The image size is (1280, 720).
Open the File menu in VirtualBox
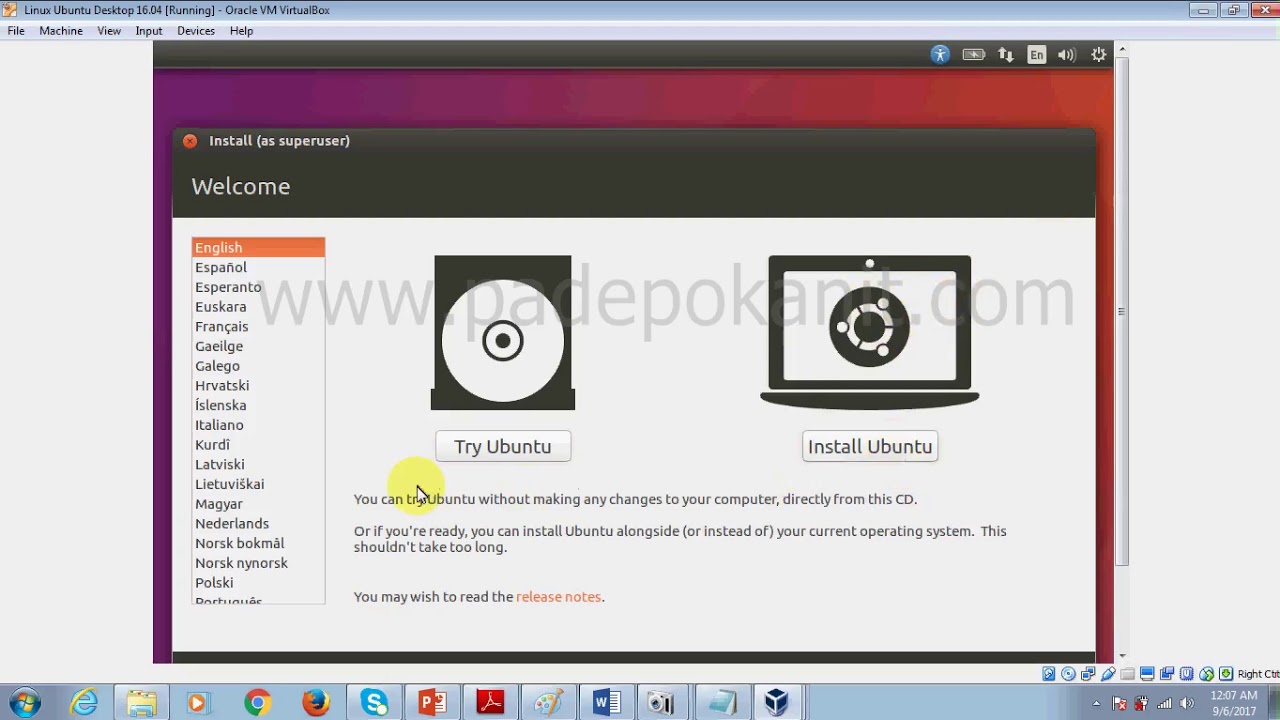pos(16,31)
